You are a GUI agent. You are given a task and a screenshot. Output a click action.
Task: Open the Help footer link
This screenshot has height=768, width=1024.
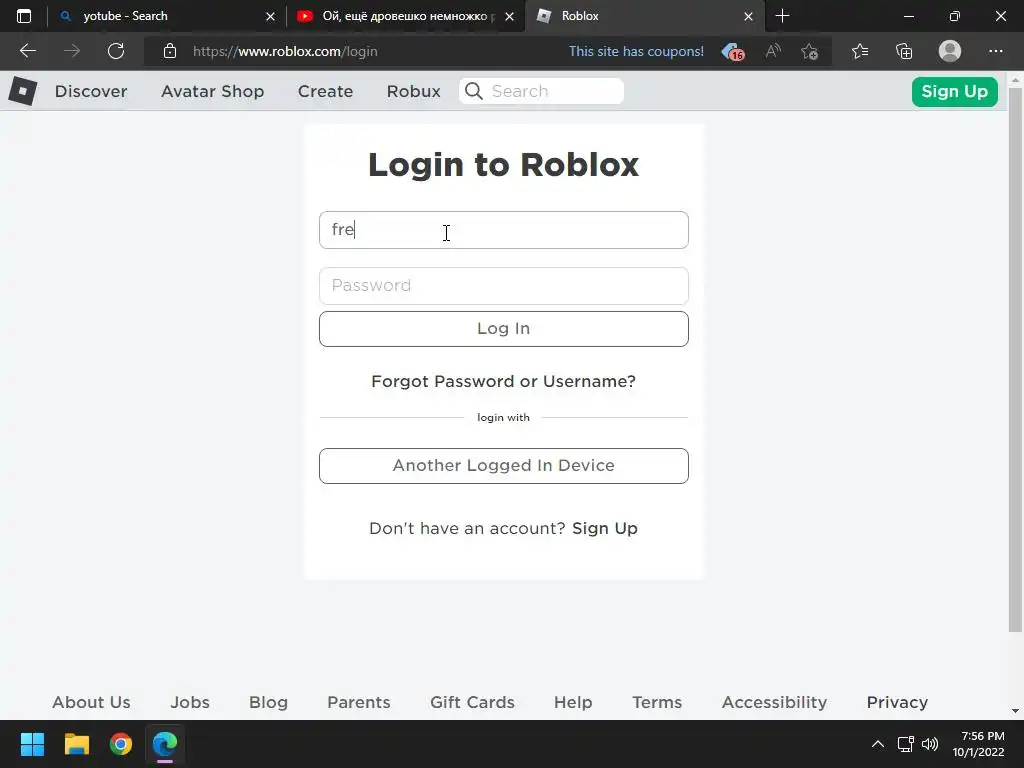(x=573, y=702)
